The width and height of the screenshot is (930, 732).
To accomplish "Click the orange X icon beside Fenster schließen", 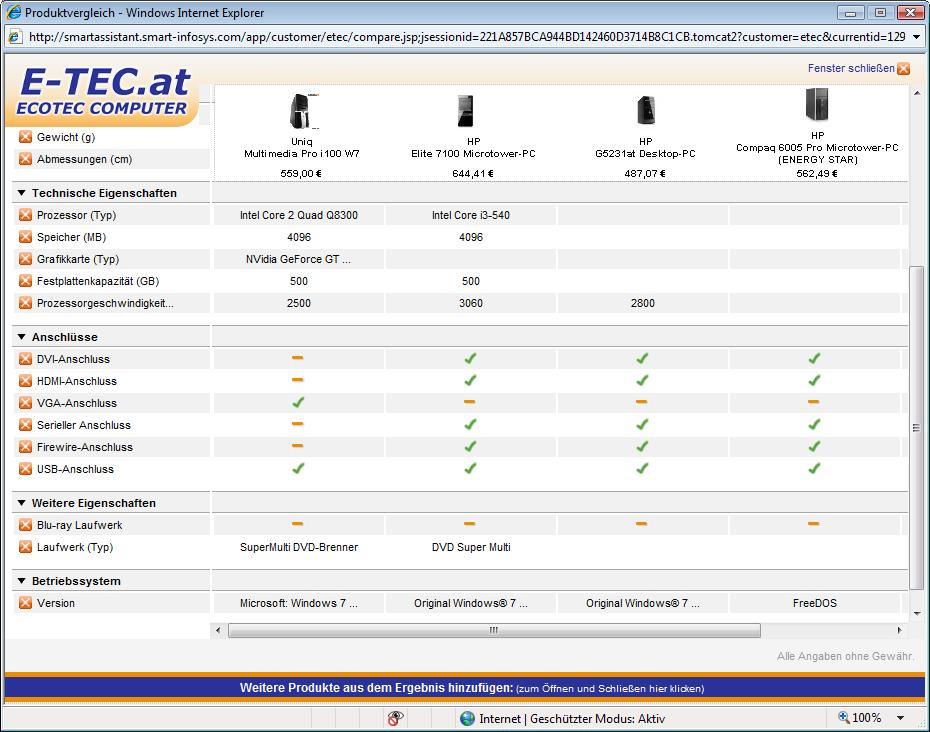I will tap(903, 68).
